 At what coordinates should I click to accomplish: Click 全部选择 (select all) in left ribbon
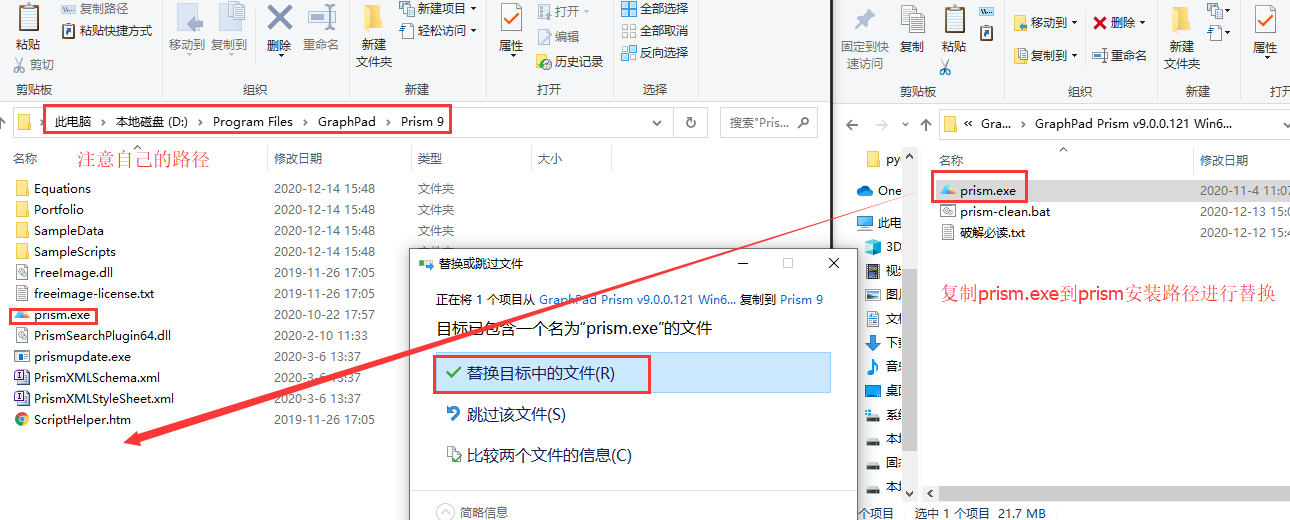pos(654,9)
